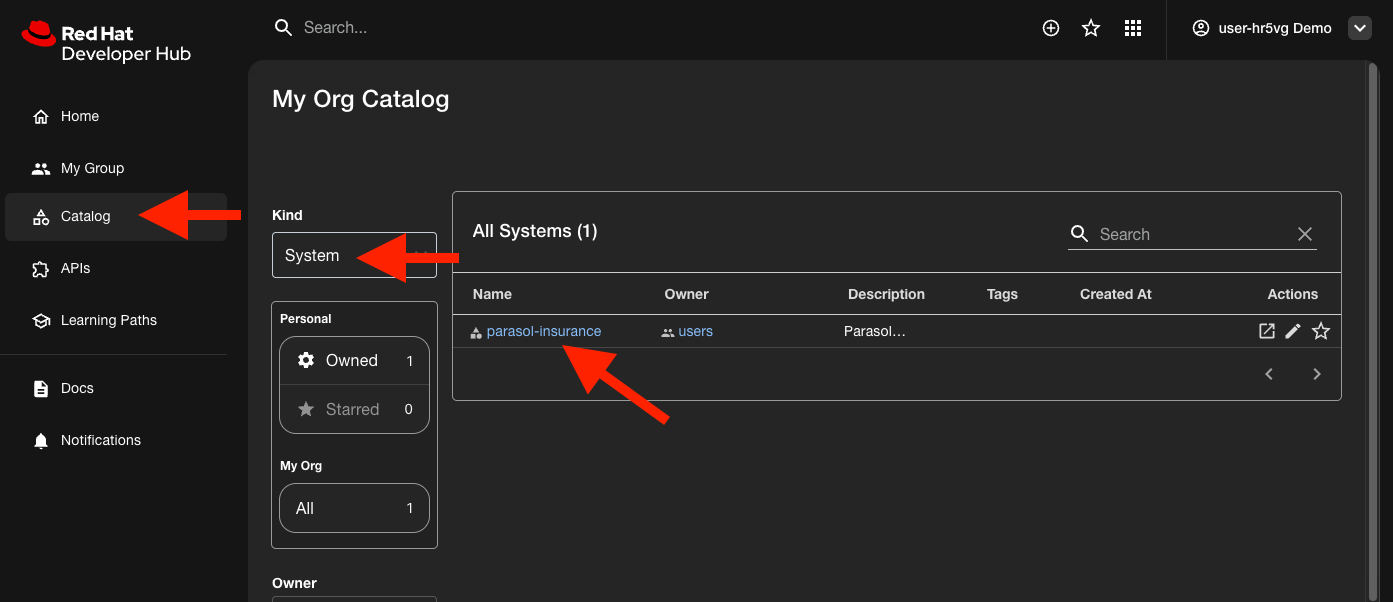The height and width of the screenshot is (602, 1393).
Task: Open Notifications in the sidebar
Action: pyautogui.click(x=116, y=440)
